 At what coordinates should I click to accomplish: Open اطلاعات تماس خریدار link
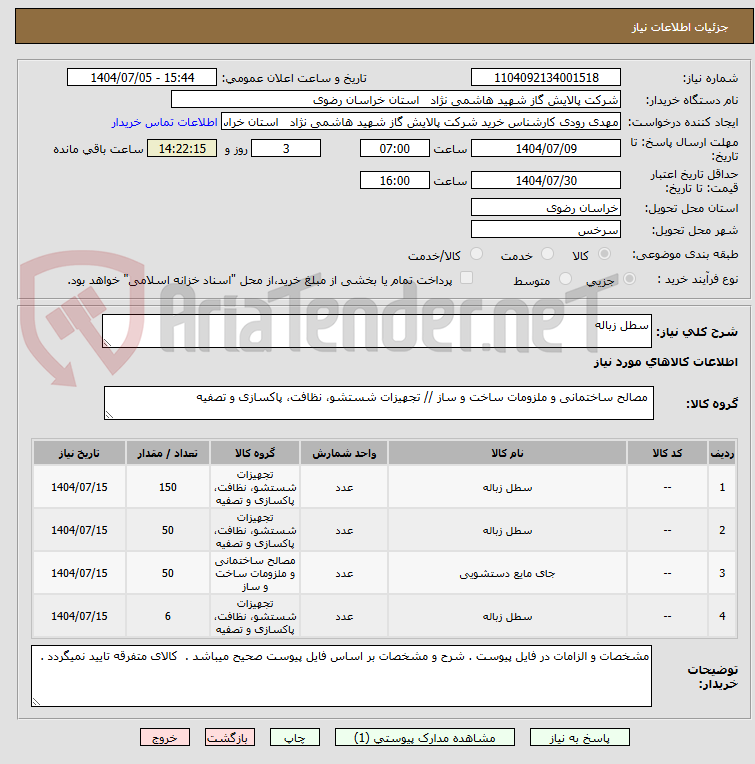point(164,122)
